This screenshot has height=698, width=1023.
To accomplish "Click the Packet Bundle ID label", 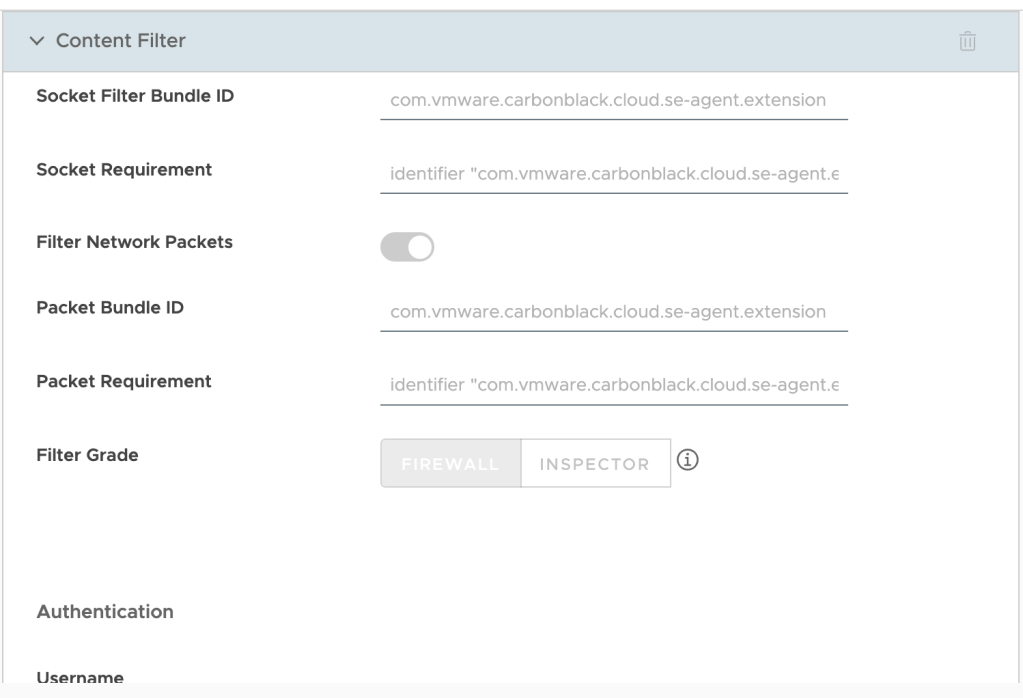I will pyautogui.click(x=110, y=307).
